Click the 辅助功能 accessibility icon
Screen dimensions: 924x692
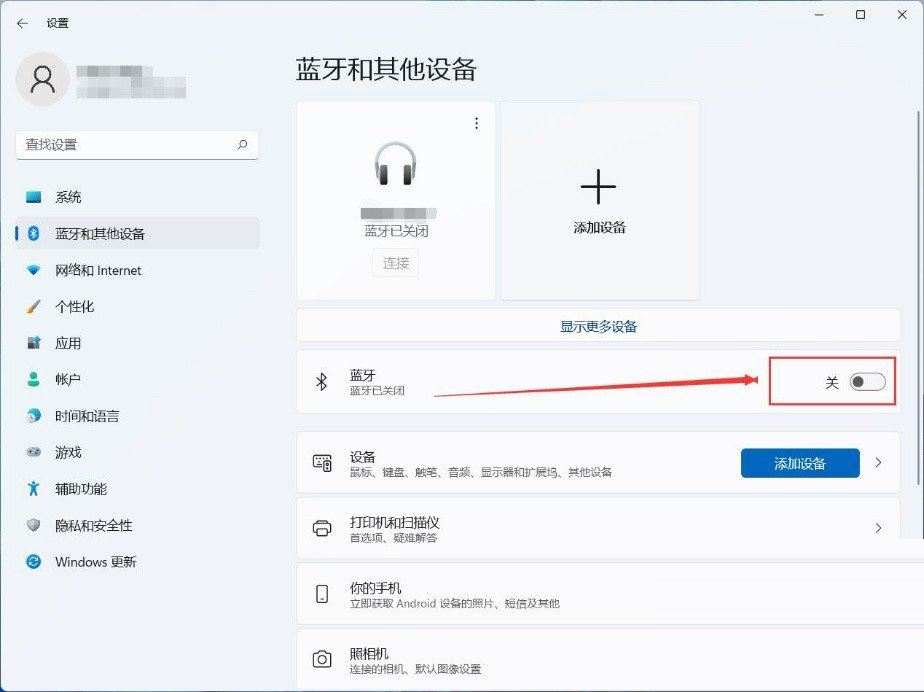34,489
